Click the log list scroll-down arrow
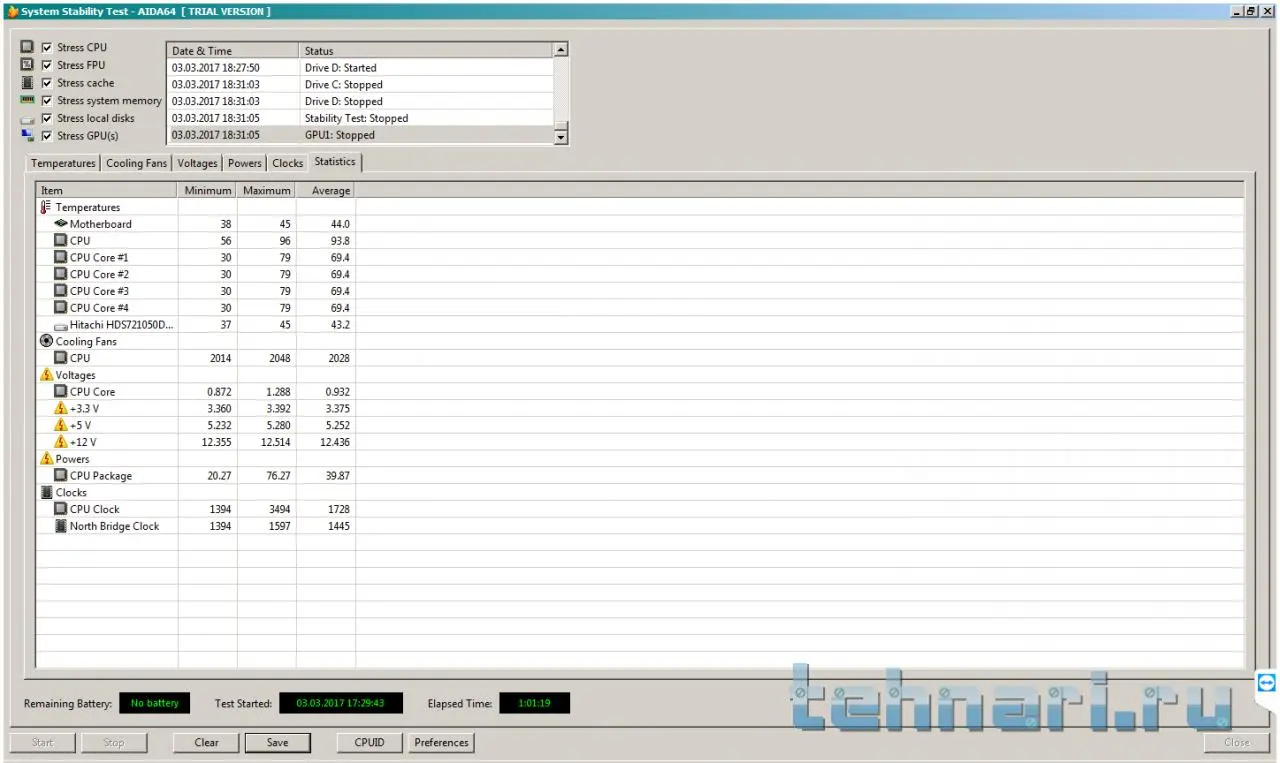1280x763 pixels. (x=561, y=136)
